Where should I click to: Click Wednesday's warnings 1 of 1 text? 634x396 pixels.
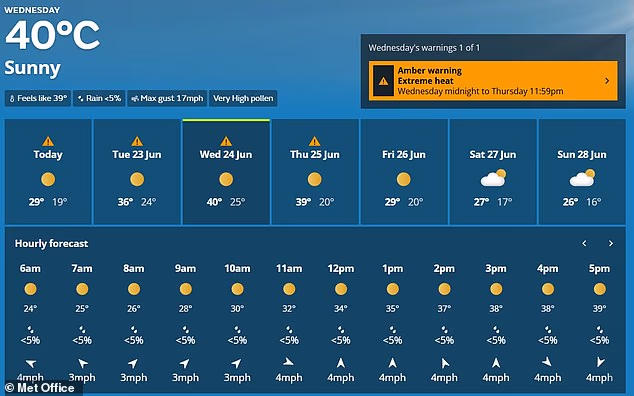424,48
